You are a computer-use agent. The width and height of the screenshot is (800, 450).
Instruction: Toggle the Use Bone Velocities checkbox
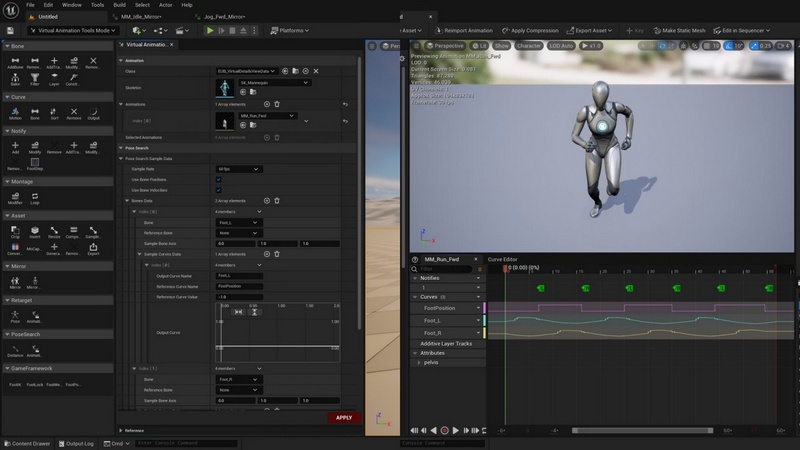pos(219,190)
